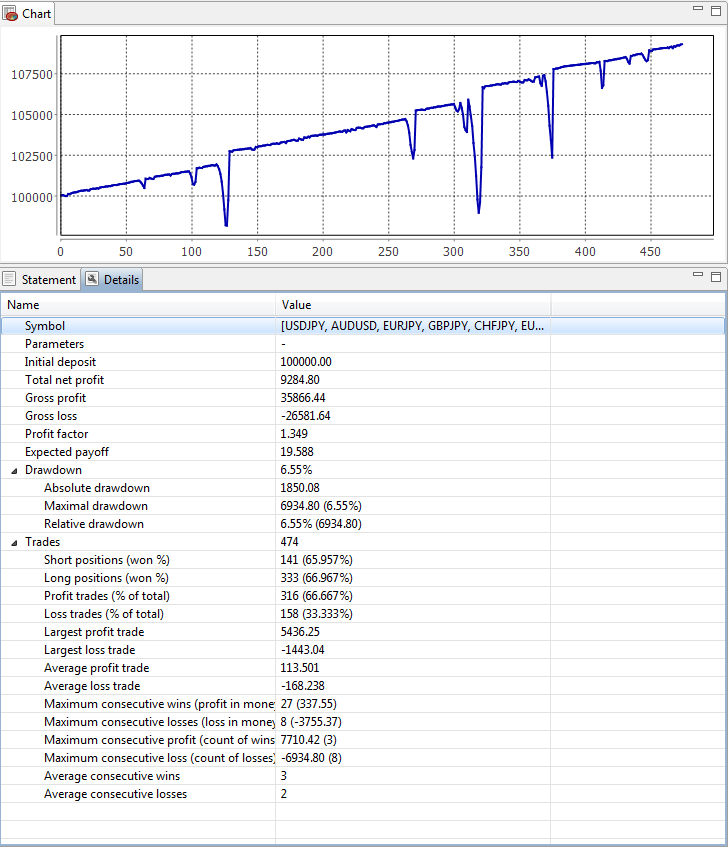Image resolution: width=728 pixels, height=848 pixels.
Task: Switch to the Statement tab
Action: (x=48, y=279)
